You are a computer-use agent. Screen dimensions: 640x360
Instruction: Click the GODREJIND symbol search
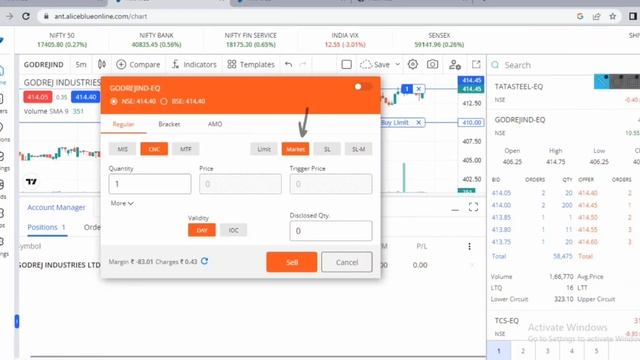44,64
